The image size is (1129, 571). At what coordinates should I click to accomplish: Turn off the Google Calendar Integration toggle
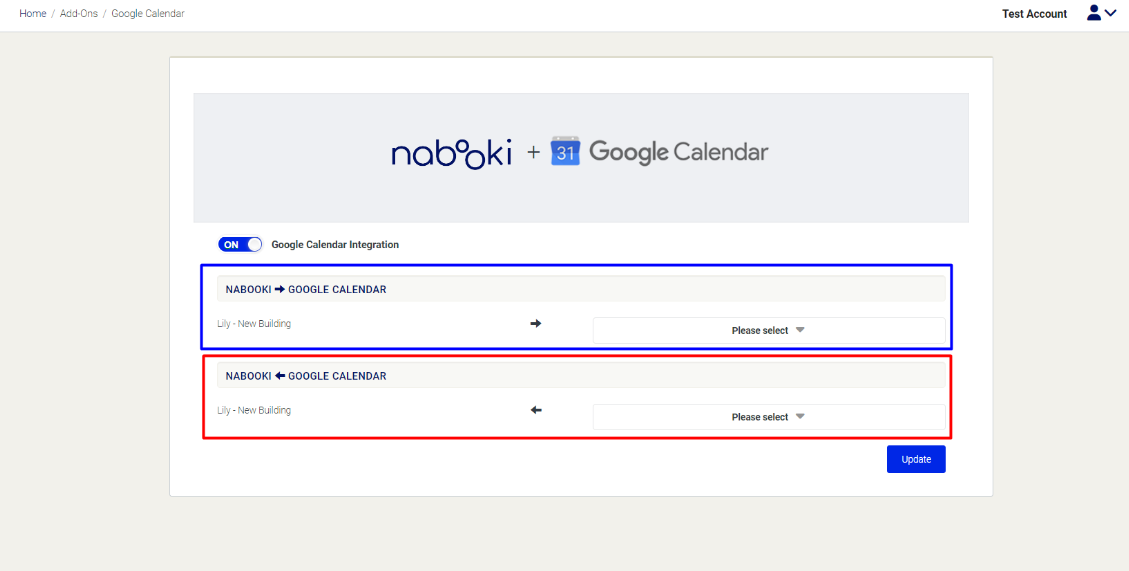pos(240,245)
